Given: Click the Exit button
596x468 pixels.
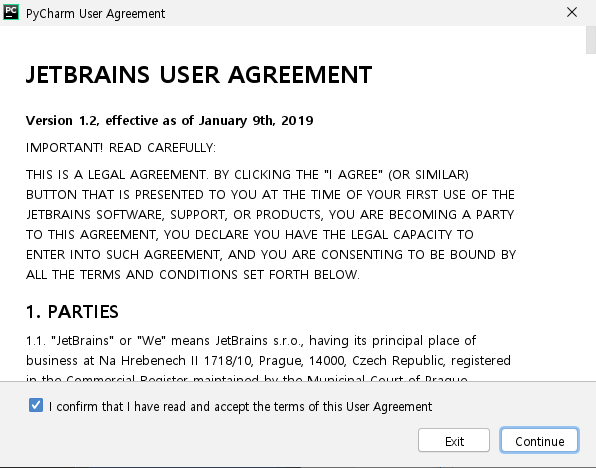Looking at the screenshot, I should pyautogui.click(x=454, y=441).
